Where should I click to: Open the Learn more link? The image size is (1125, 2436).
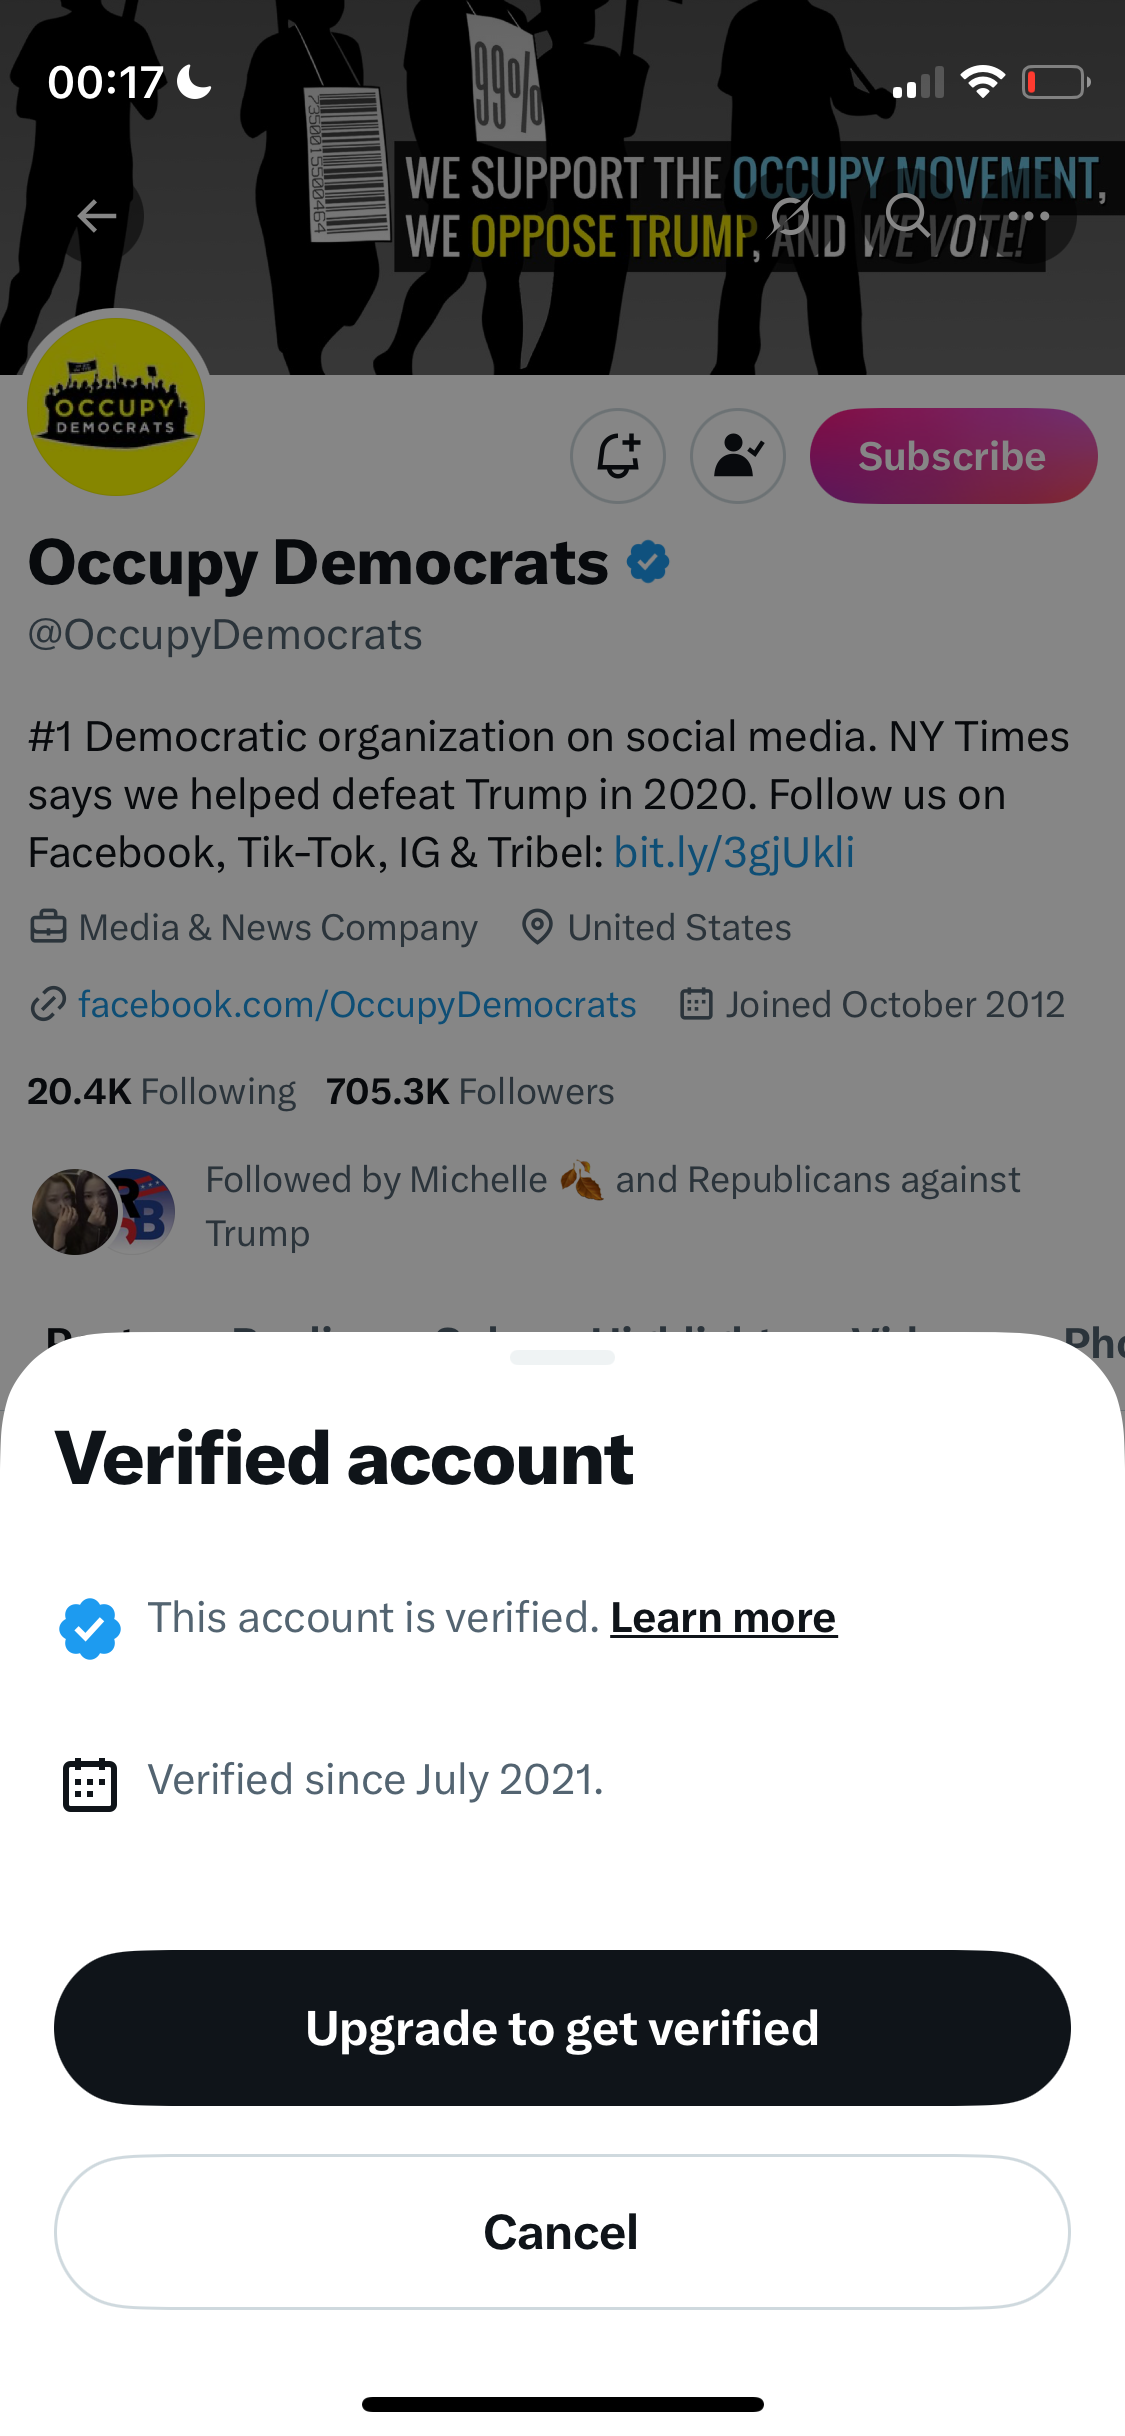[x=723, y=1618]
